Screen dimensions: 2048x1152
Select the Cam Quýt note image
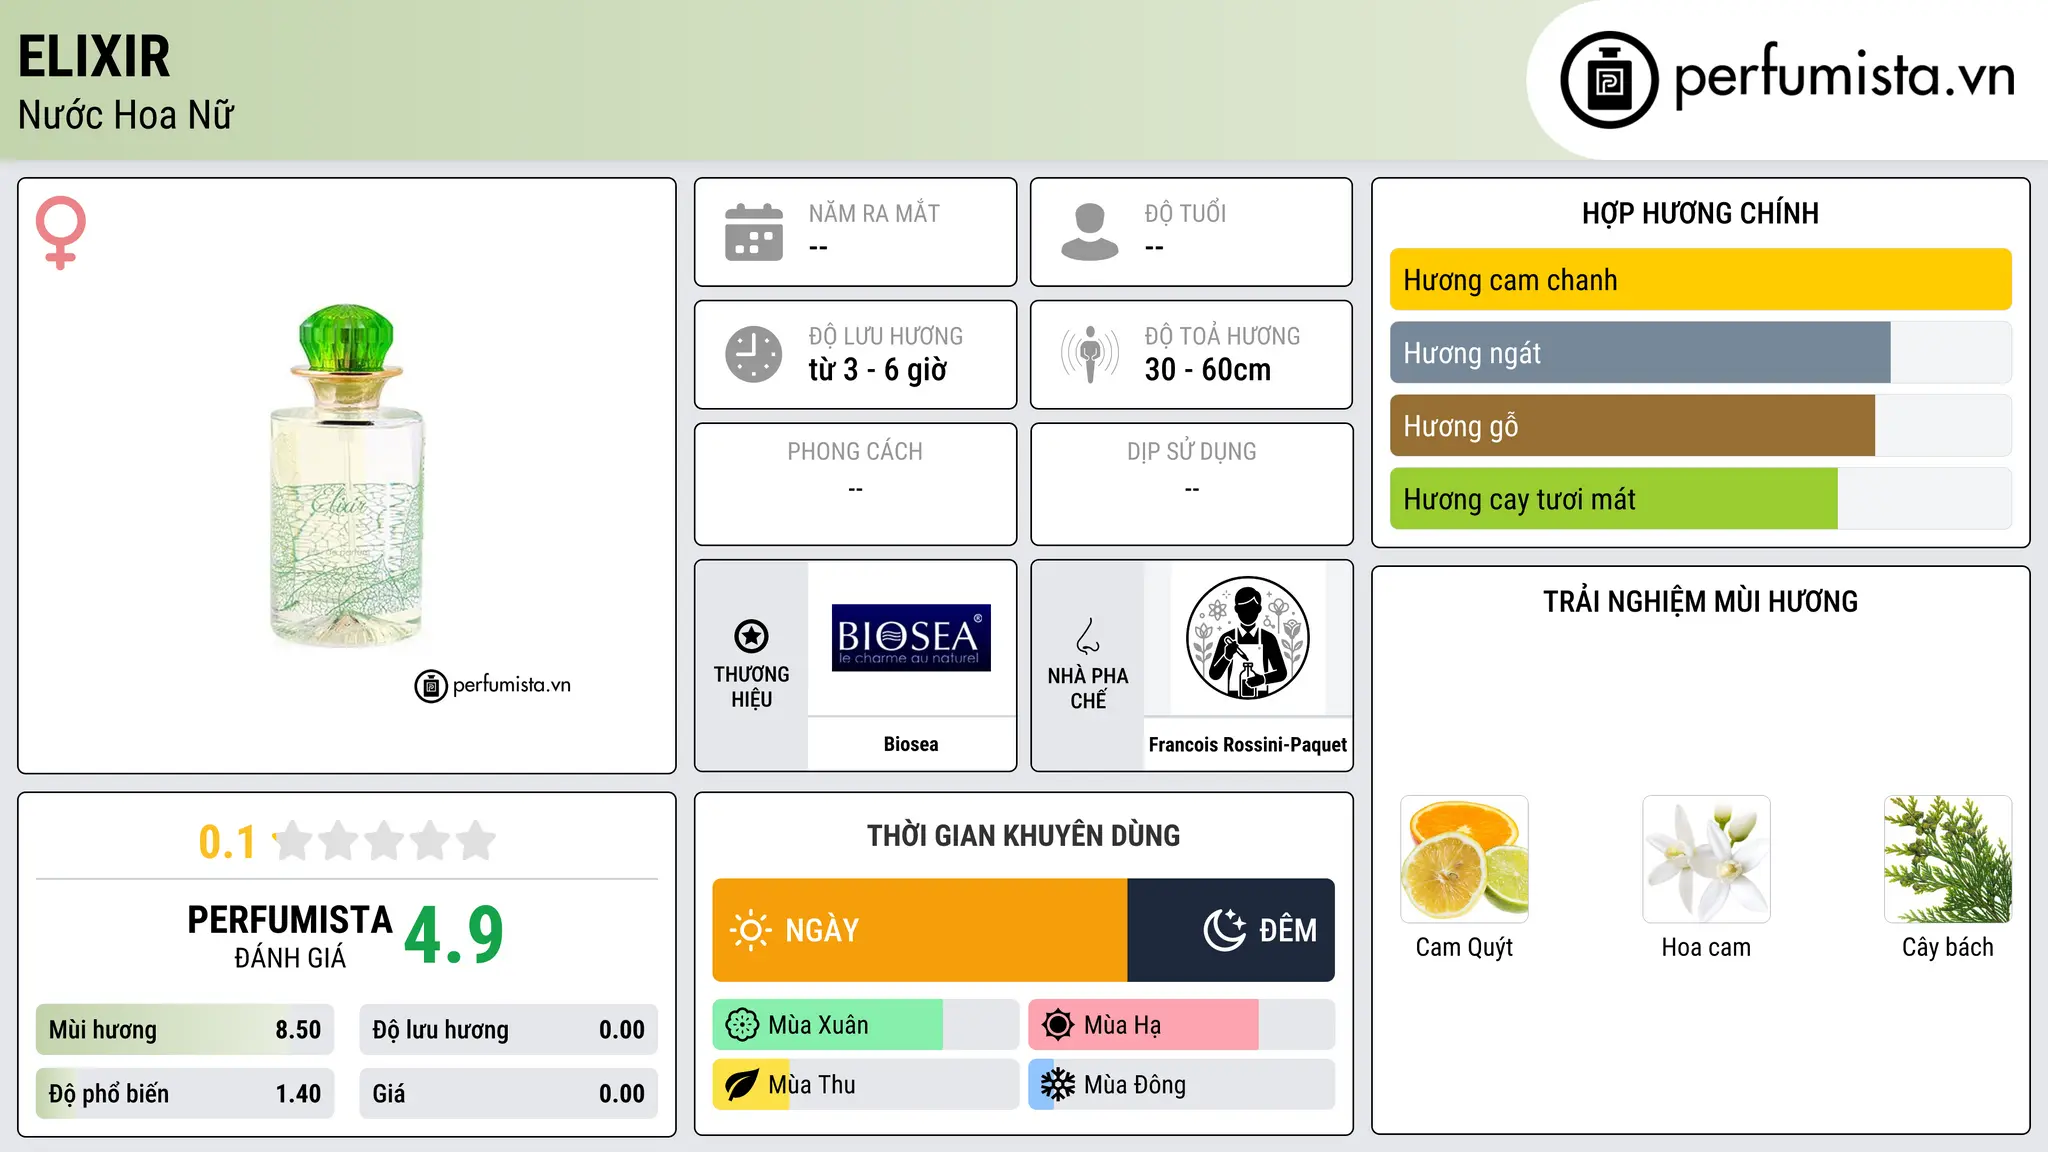(x=1464, y=859)
